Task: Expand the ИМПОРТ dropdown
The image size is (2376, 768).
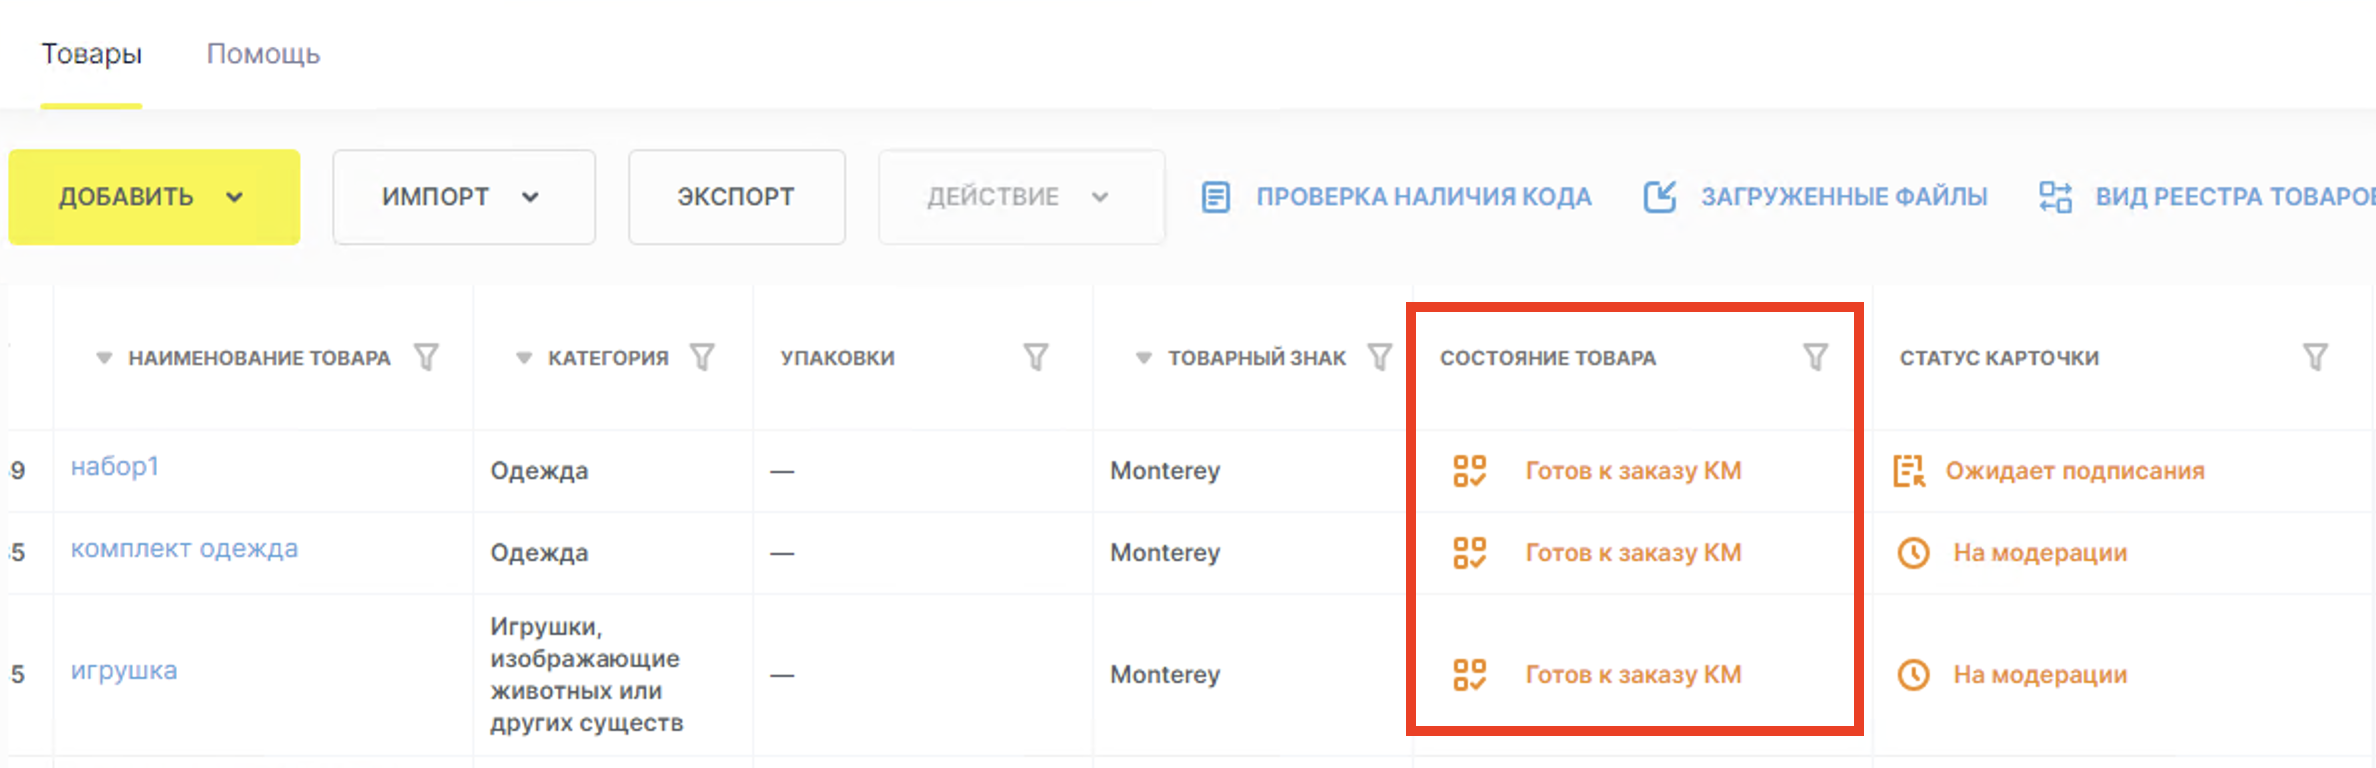Action: pos(464,197)
